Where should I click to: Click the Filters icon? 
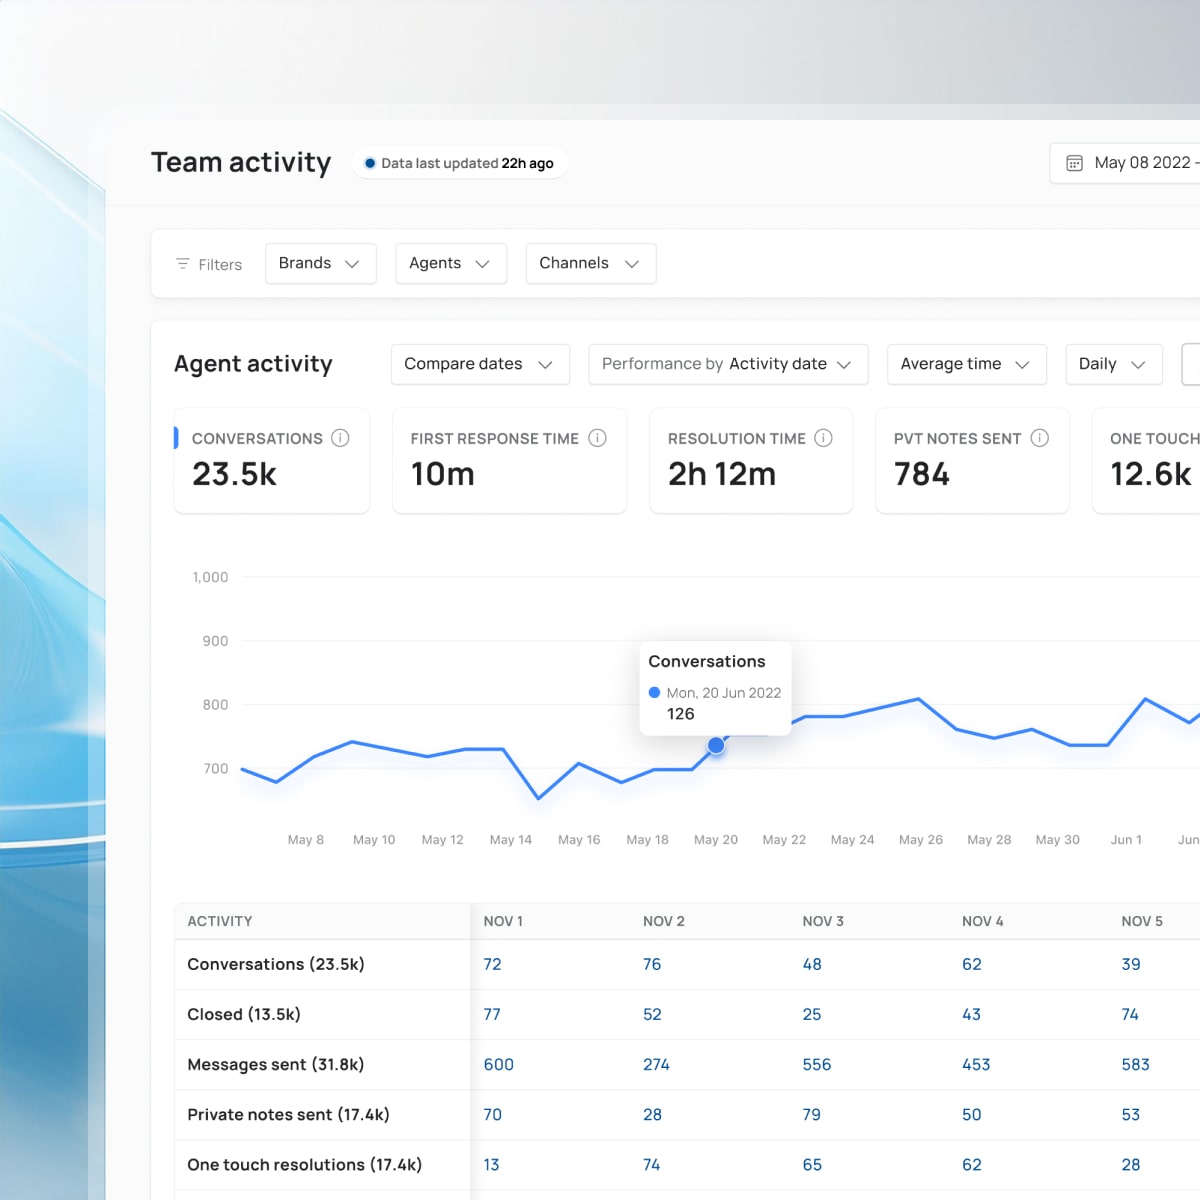[x=182, y=264]
